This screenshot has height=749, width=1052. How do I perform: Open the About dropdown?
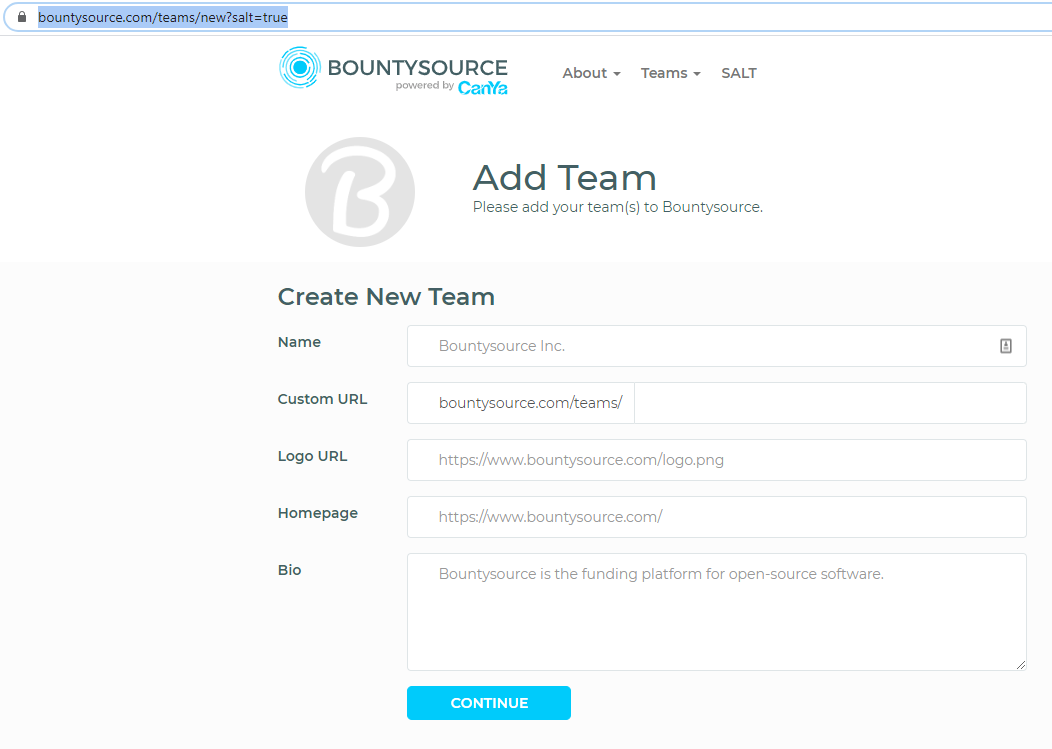590,73
